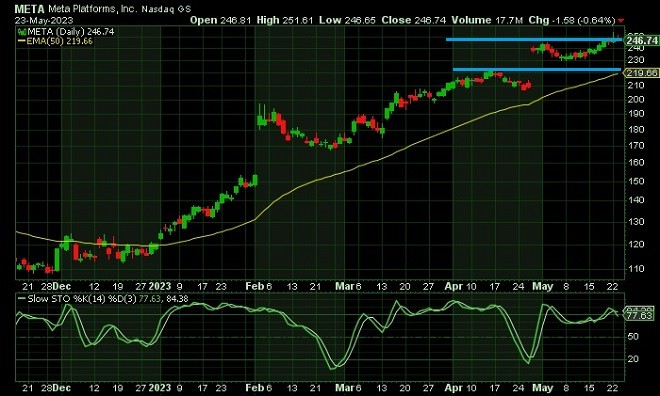Click Feb on the stochastic panel date axis

254,388
